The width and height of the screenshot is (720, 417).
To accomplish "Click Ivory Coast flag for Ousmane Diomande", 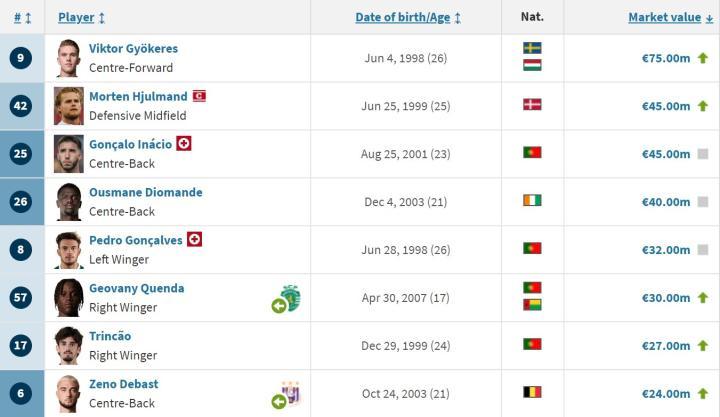I will click(x=532, y=201).
